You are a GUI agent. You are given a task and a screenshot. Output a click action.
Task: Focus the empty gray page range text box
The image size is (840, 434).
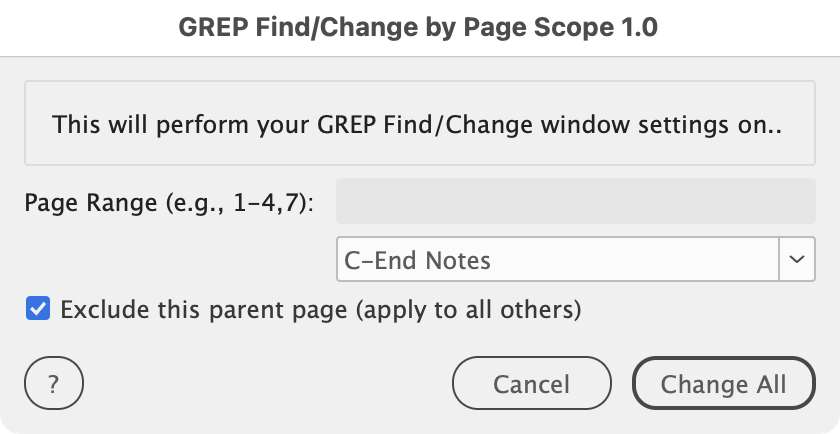point(575,204)
